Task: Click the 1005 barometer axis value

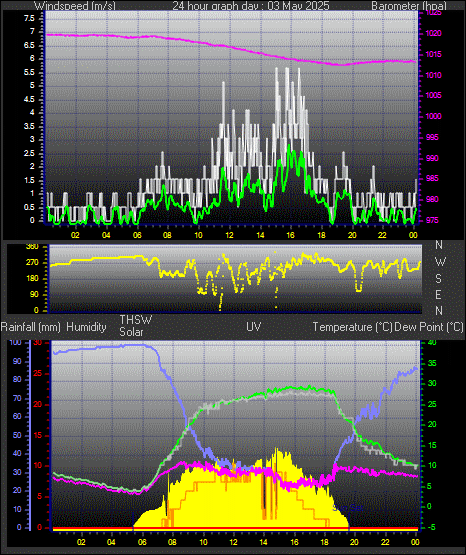Action: click(433, 95)
